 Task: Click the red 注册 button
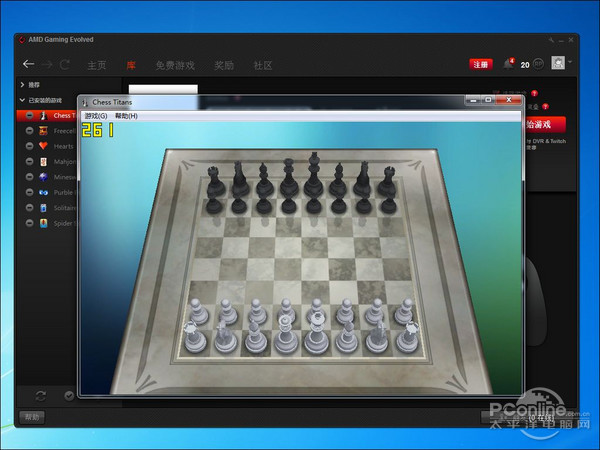pos(481,64)
